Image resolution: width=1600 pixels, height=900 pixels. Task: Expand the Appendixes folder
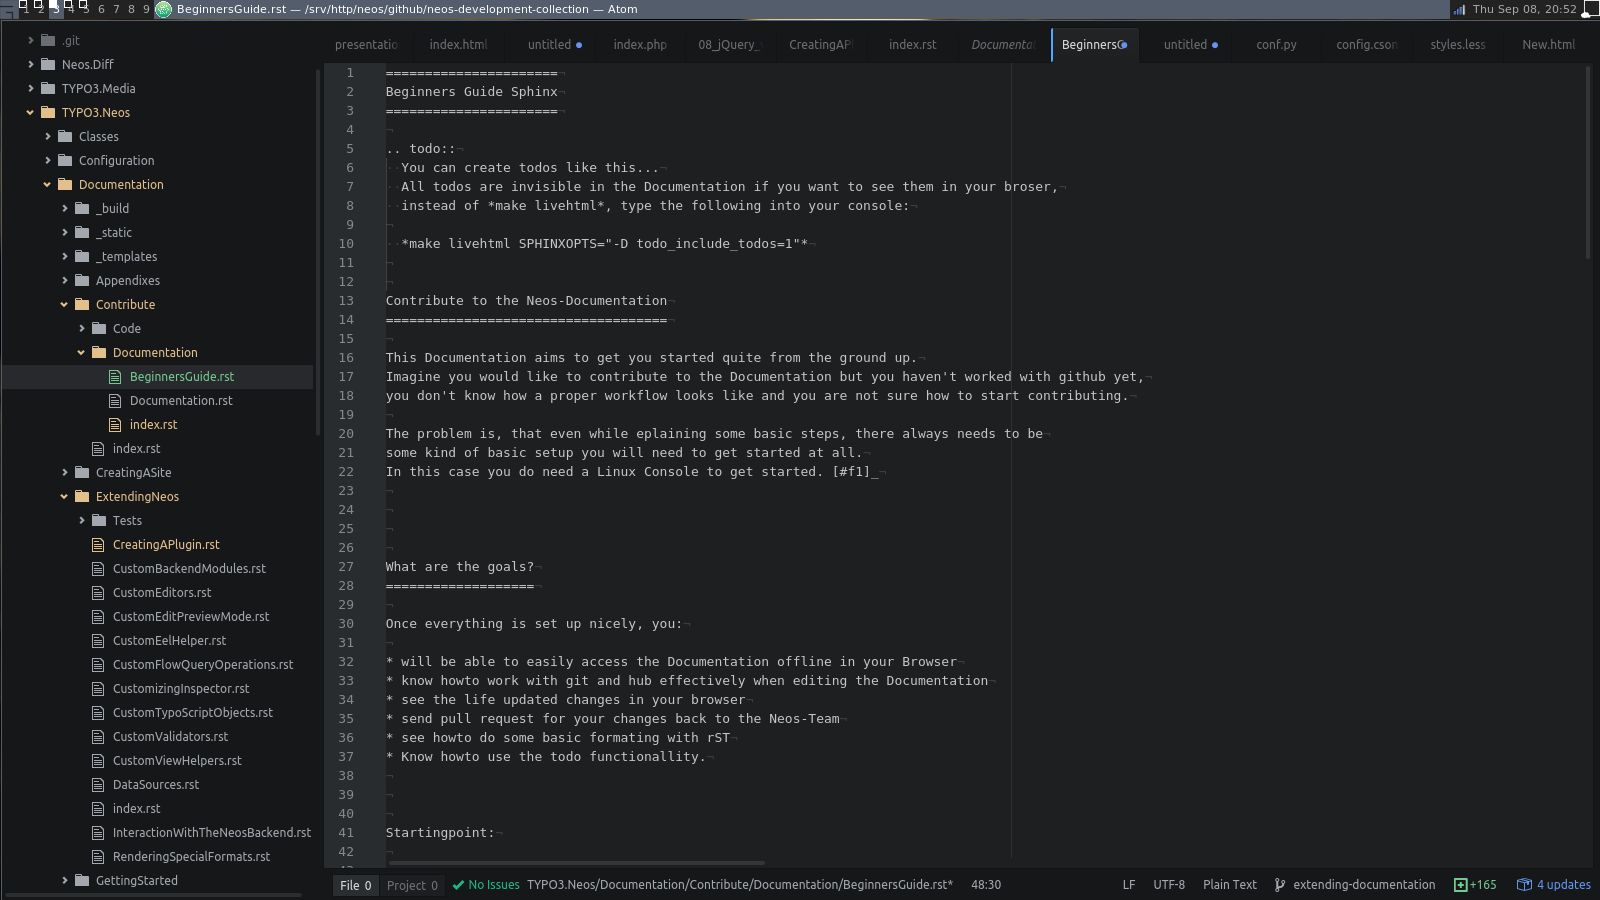(x=65, y=280)
